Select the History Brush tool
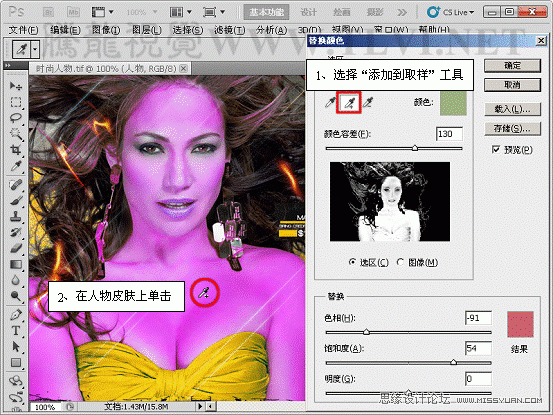 pyautogui.click(x=16, y=232)
